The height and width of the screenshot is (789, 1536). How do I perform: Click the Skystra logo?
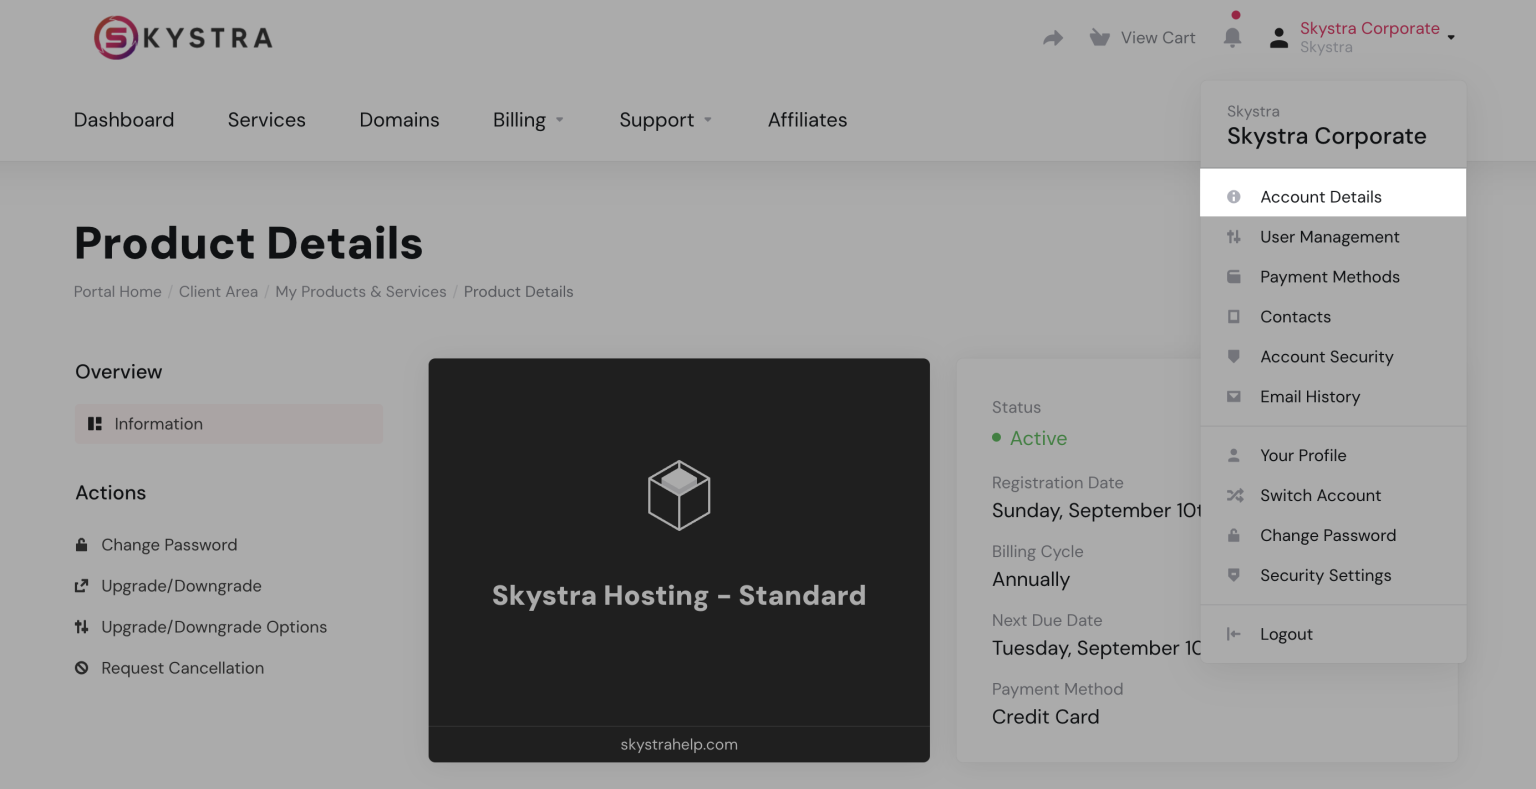tap(181, 37)
